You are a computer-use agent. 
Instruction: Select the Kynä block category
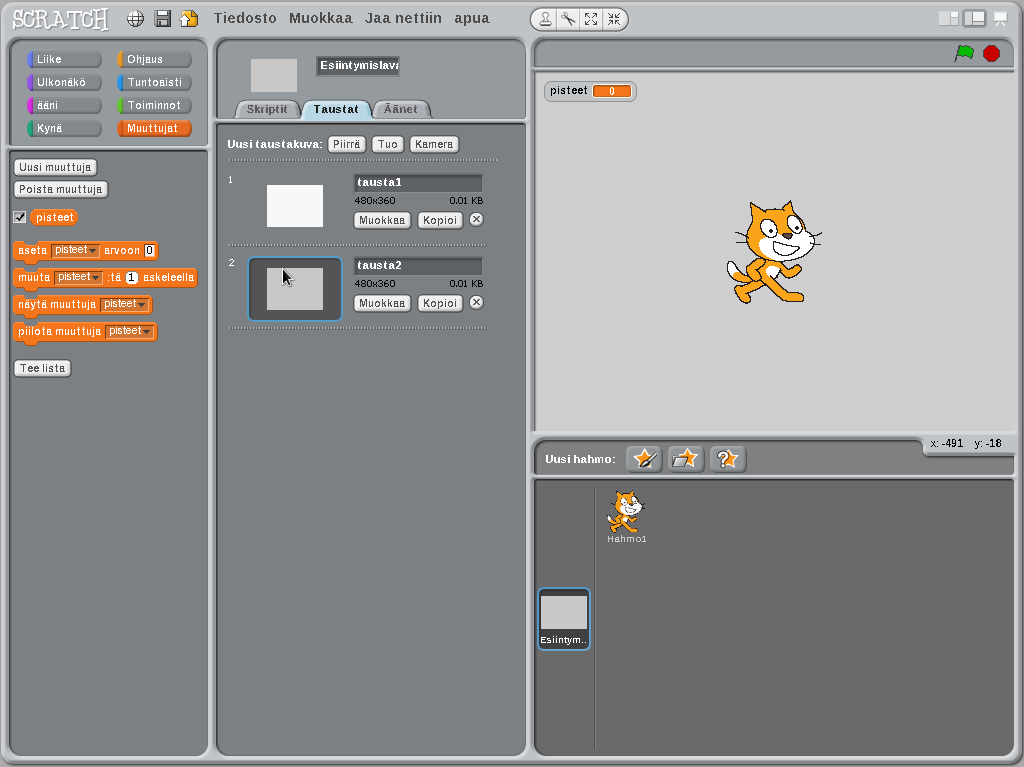point(64,128)
